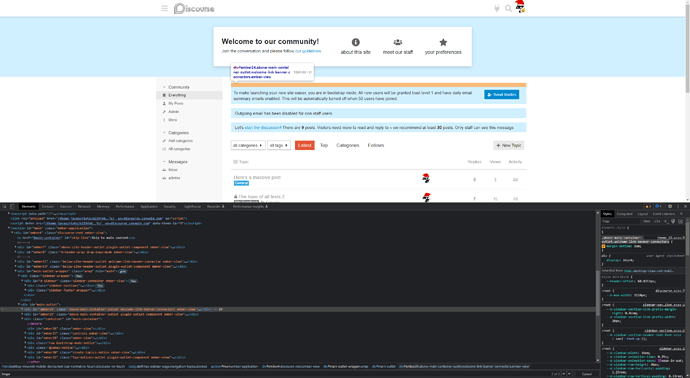690x378 pixels.
Task: Click the 'our guidelines' link
Action: pyautogui.click(x=308, y=51)
